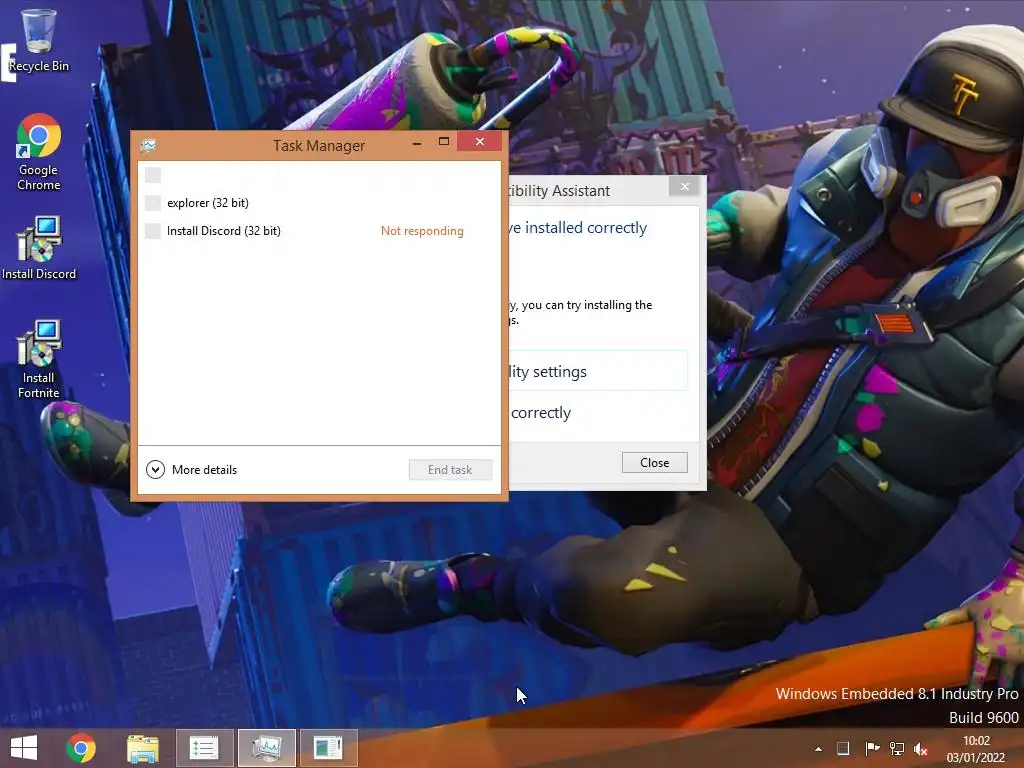Open network status tray icon
Image resolution: width=1024 pixels, height=768 pixels.
click(x=897, y=749)
